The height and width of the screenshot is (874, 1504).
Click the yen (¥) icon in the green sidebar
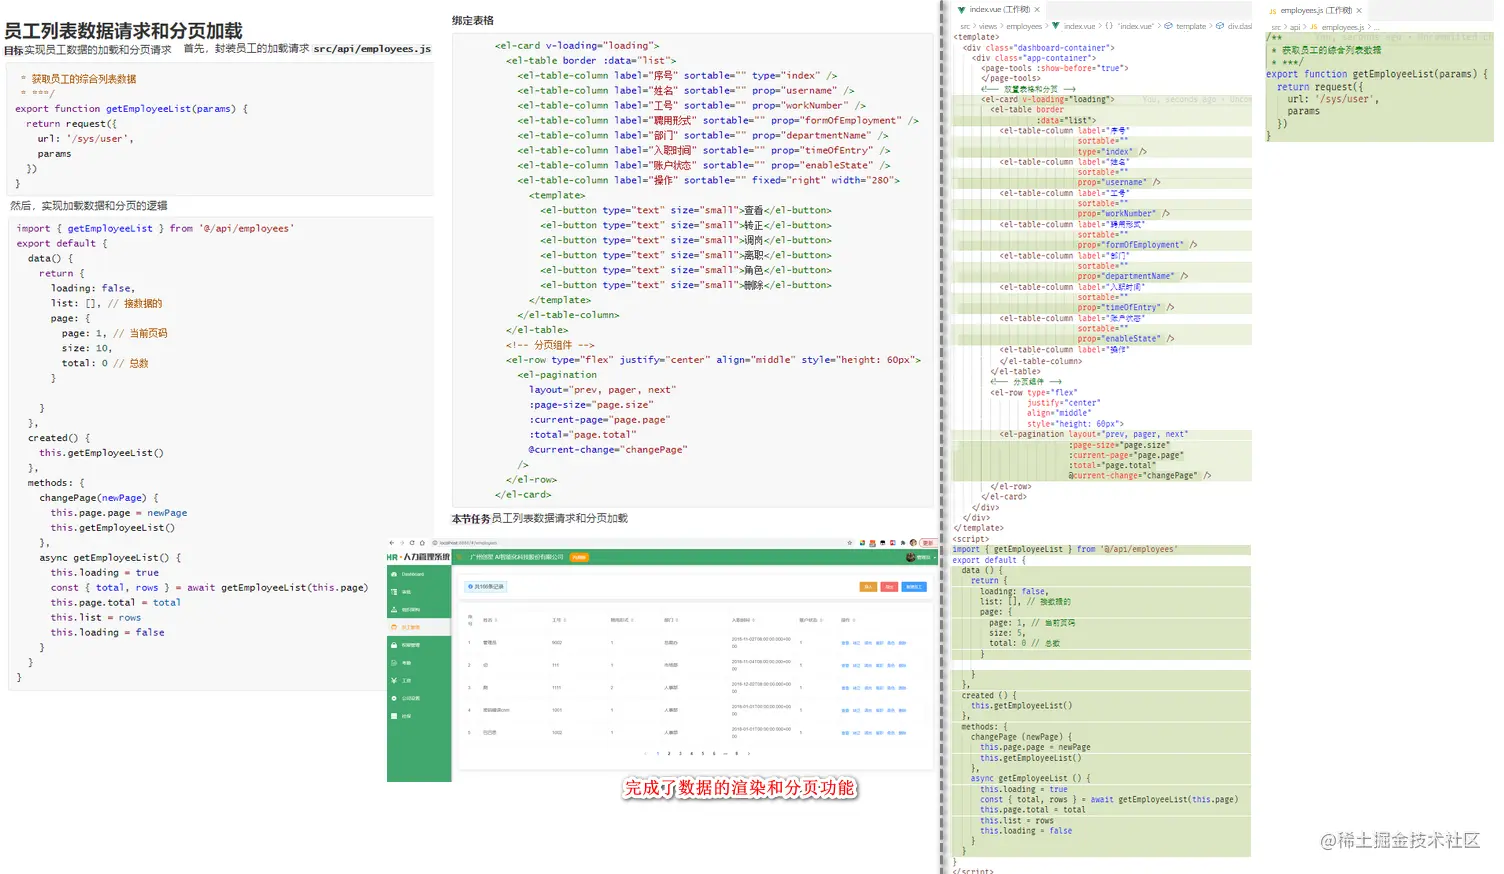[x=395, y=681]
